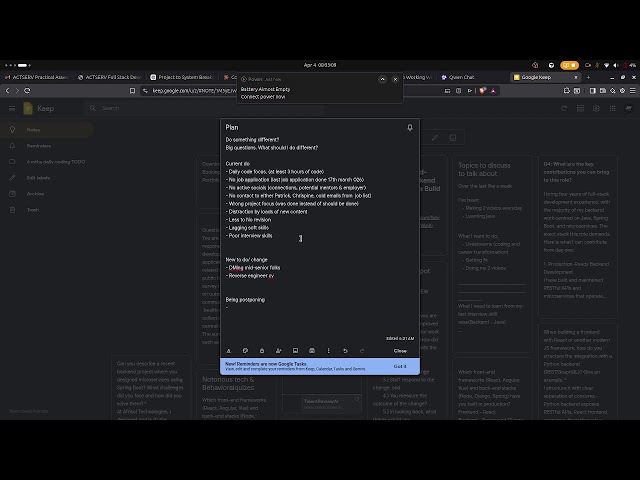Screen dimensions: 640x480
Task: Reload the Keep page
Action: click(27, 91)
